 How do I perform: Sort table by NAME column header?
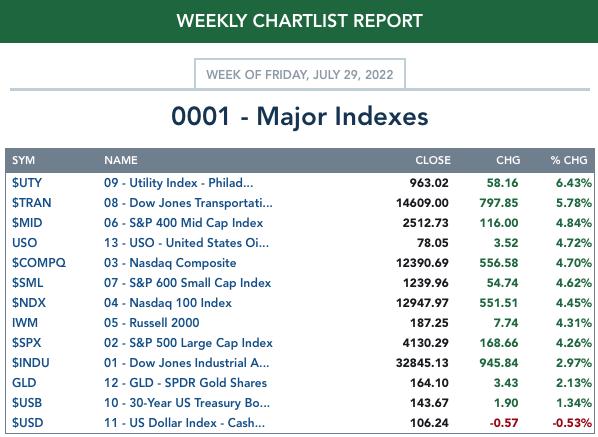[121, 160]
